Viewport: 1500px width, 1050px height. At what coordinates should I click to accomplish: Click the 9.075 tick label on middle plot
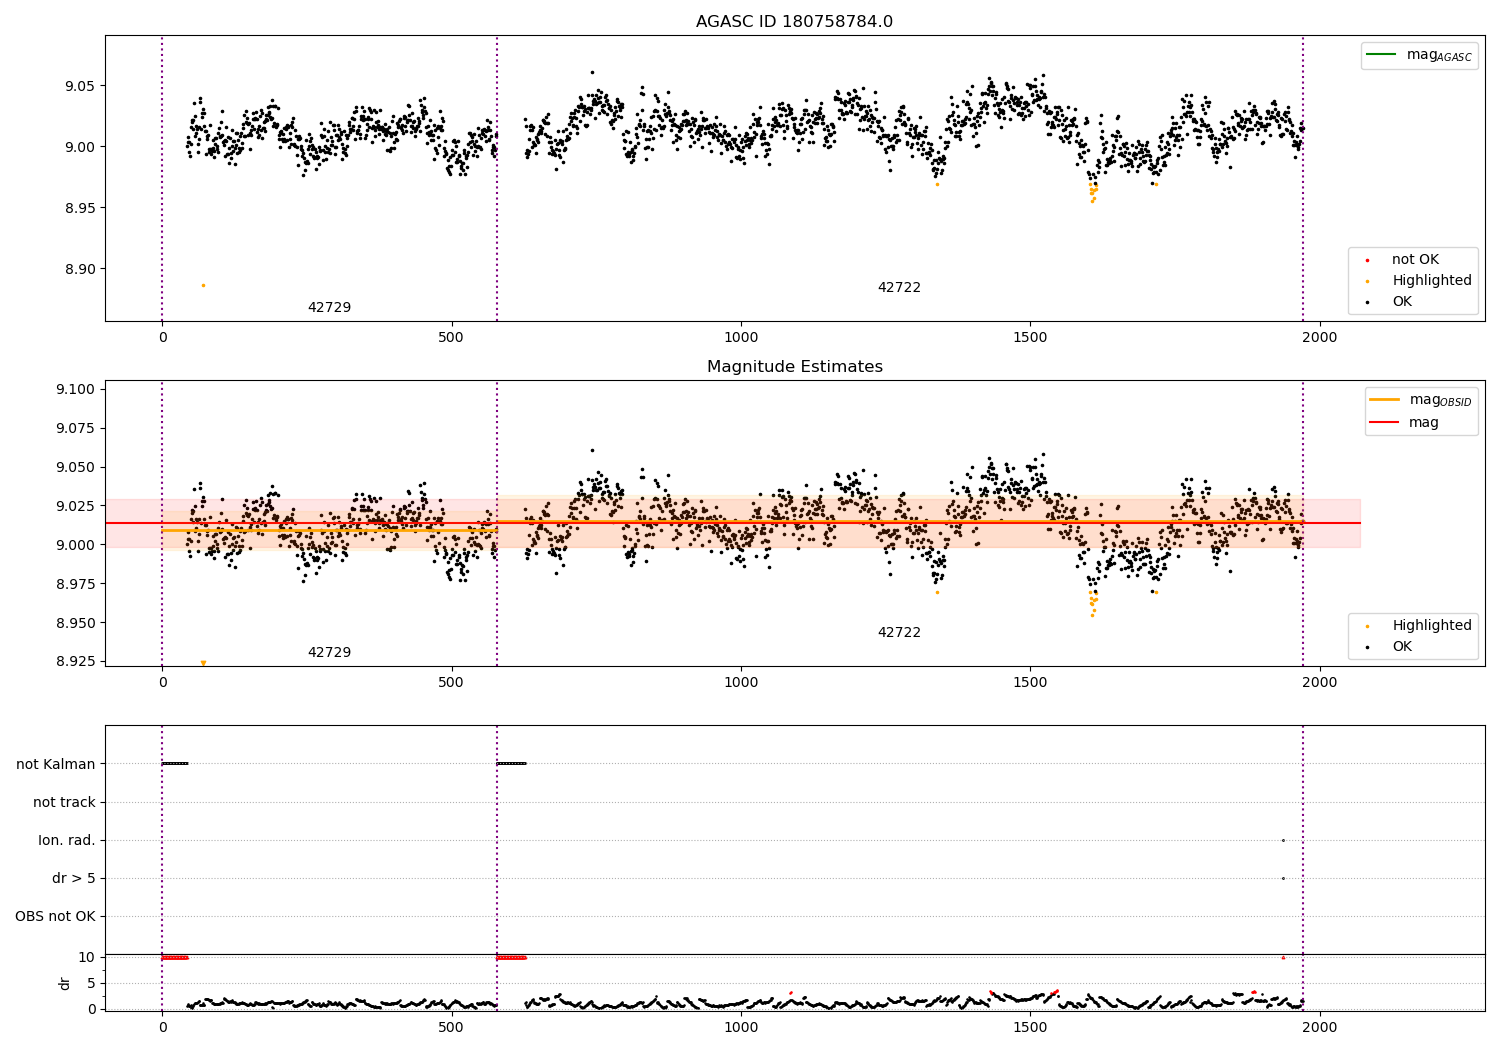[x=76, y=429]
